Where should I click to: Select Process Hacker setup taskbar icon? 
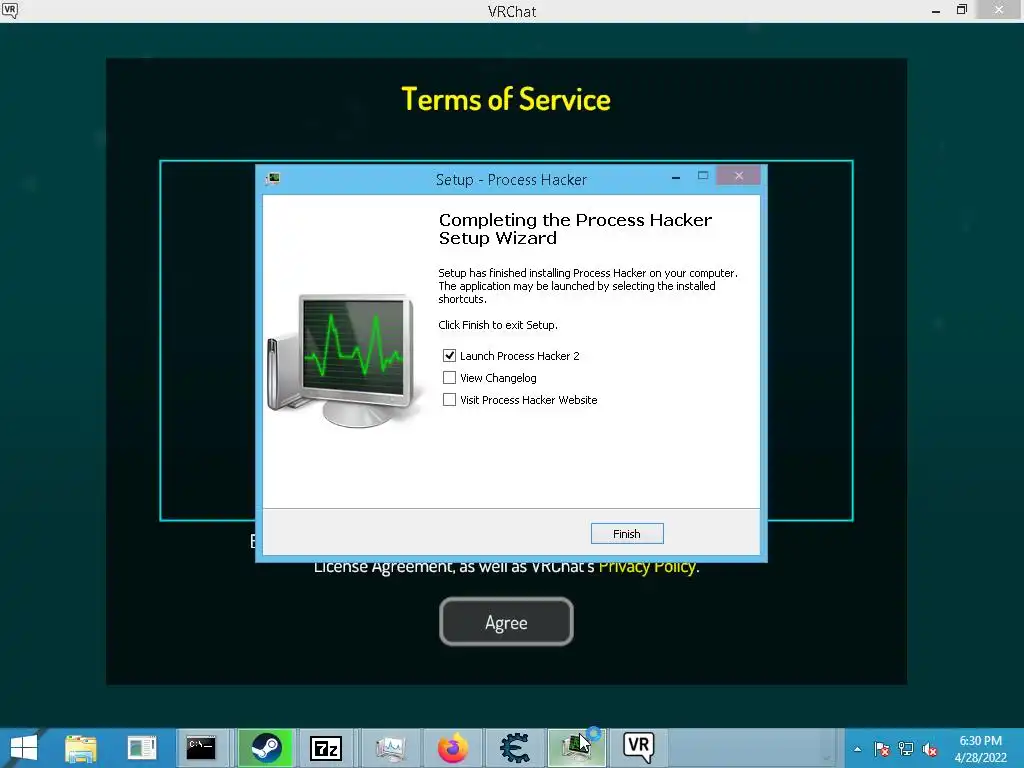point(577,748)
